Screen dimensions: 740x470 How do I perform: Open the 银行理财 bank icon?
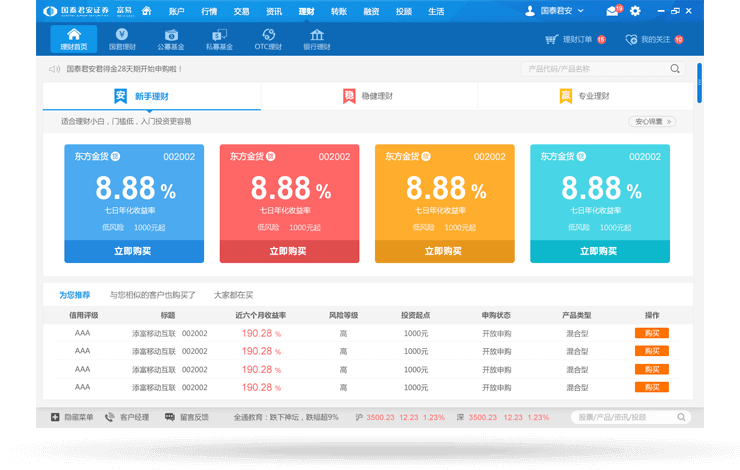click(x=317, y=39)
